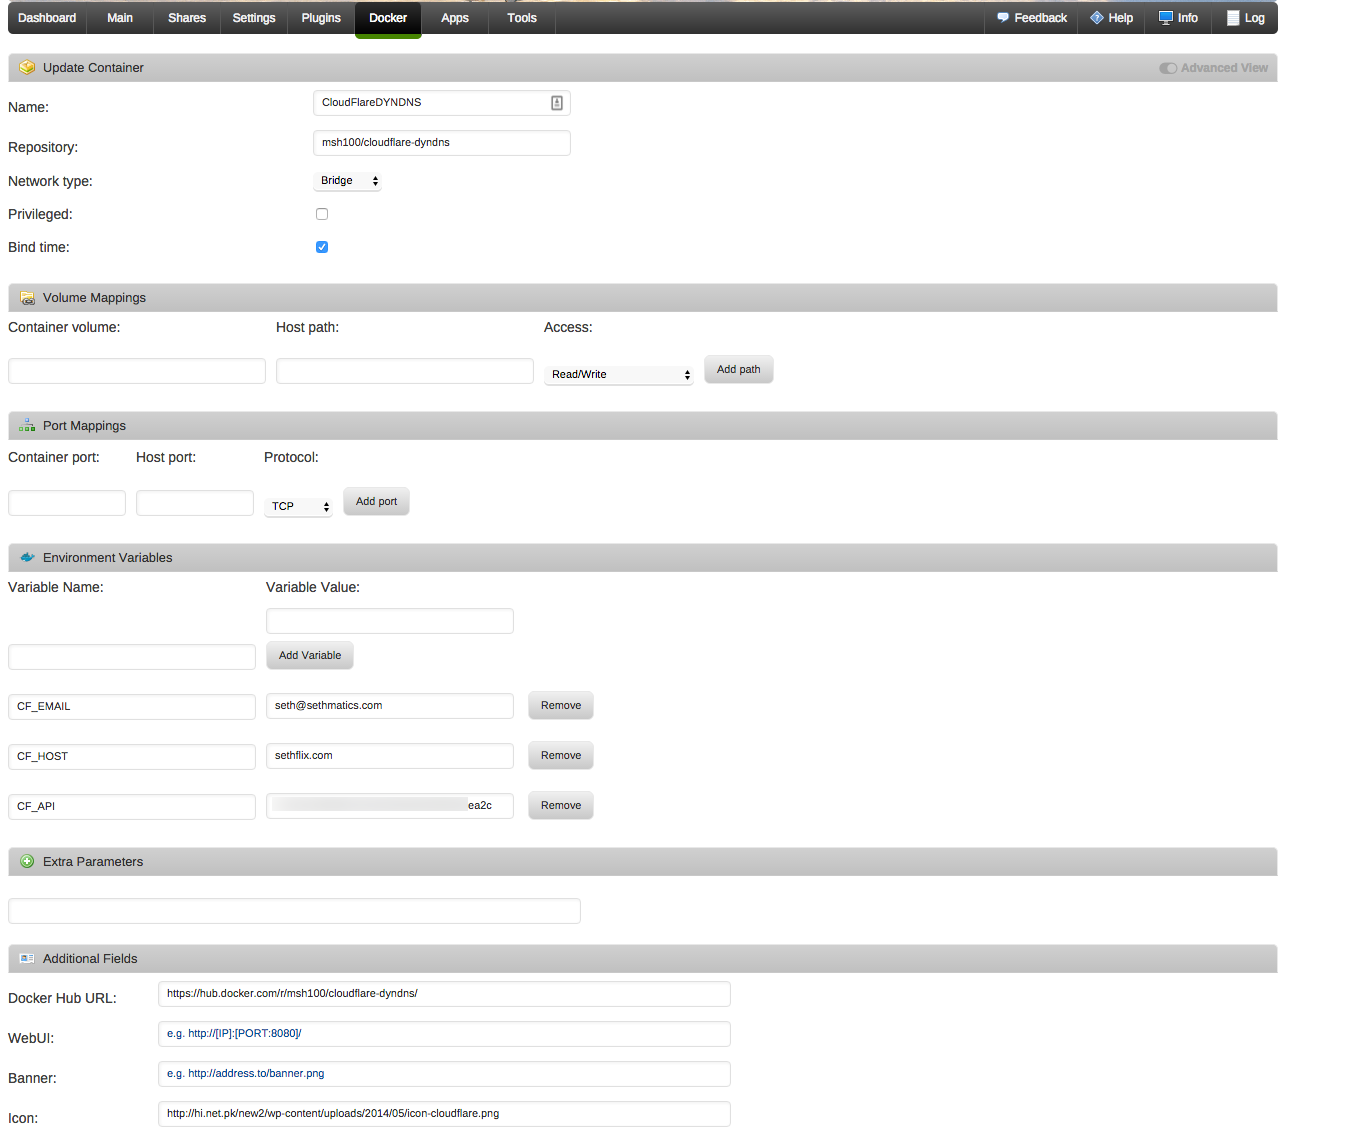Click the Feedback link
Screen dimensions: 1360x1136
(1032, 18)
